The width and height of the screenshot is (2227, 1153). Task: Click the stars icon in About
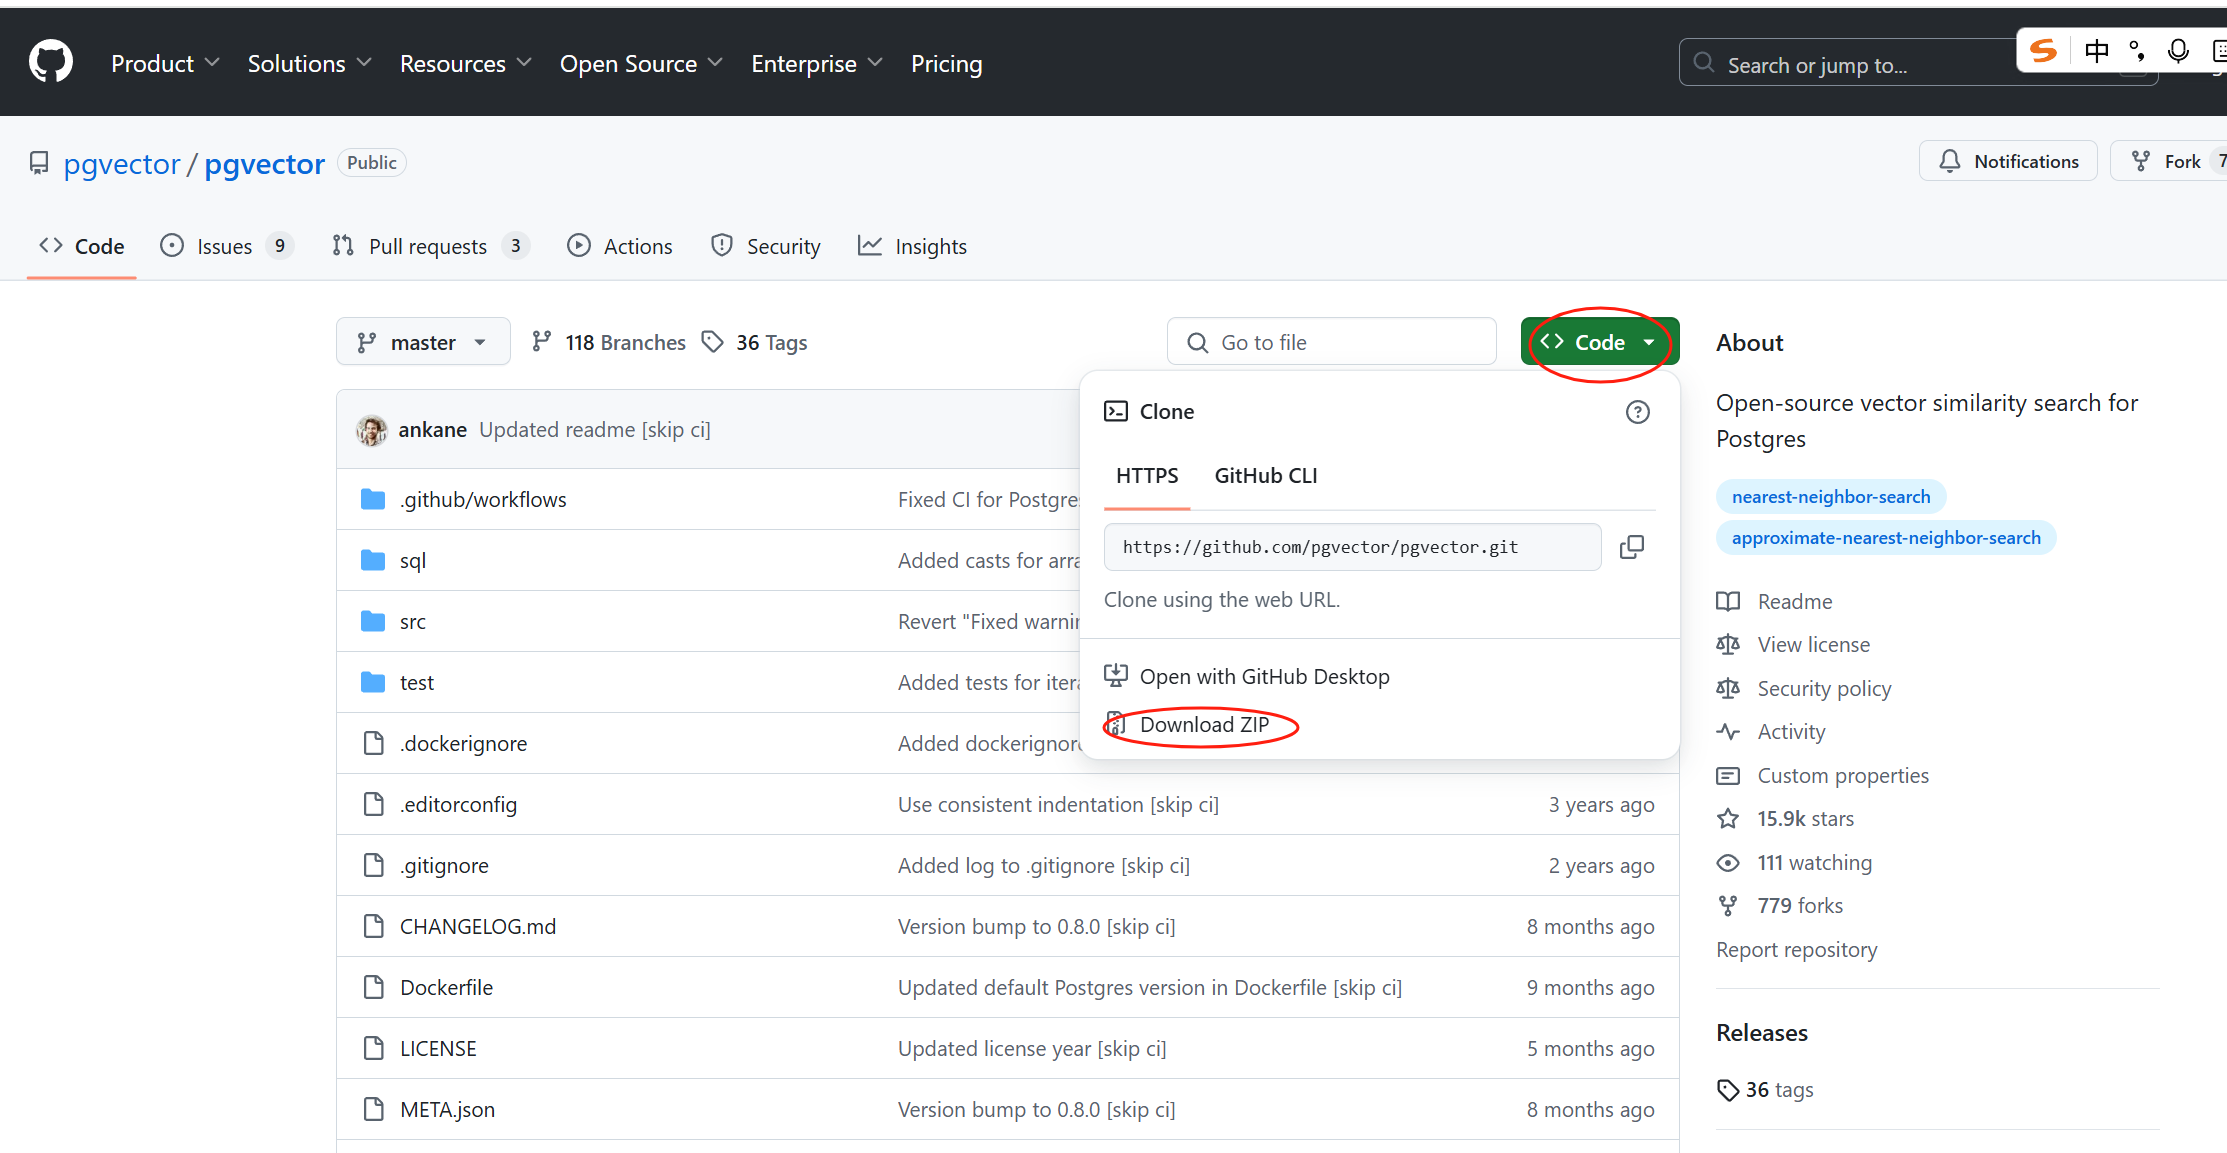1728,819
